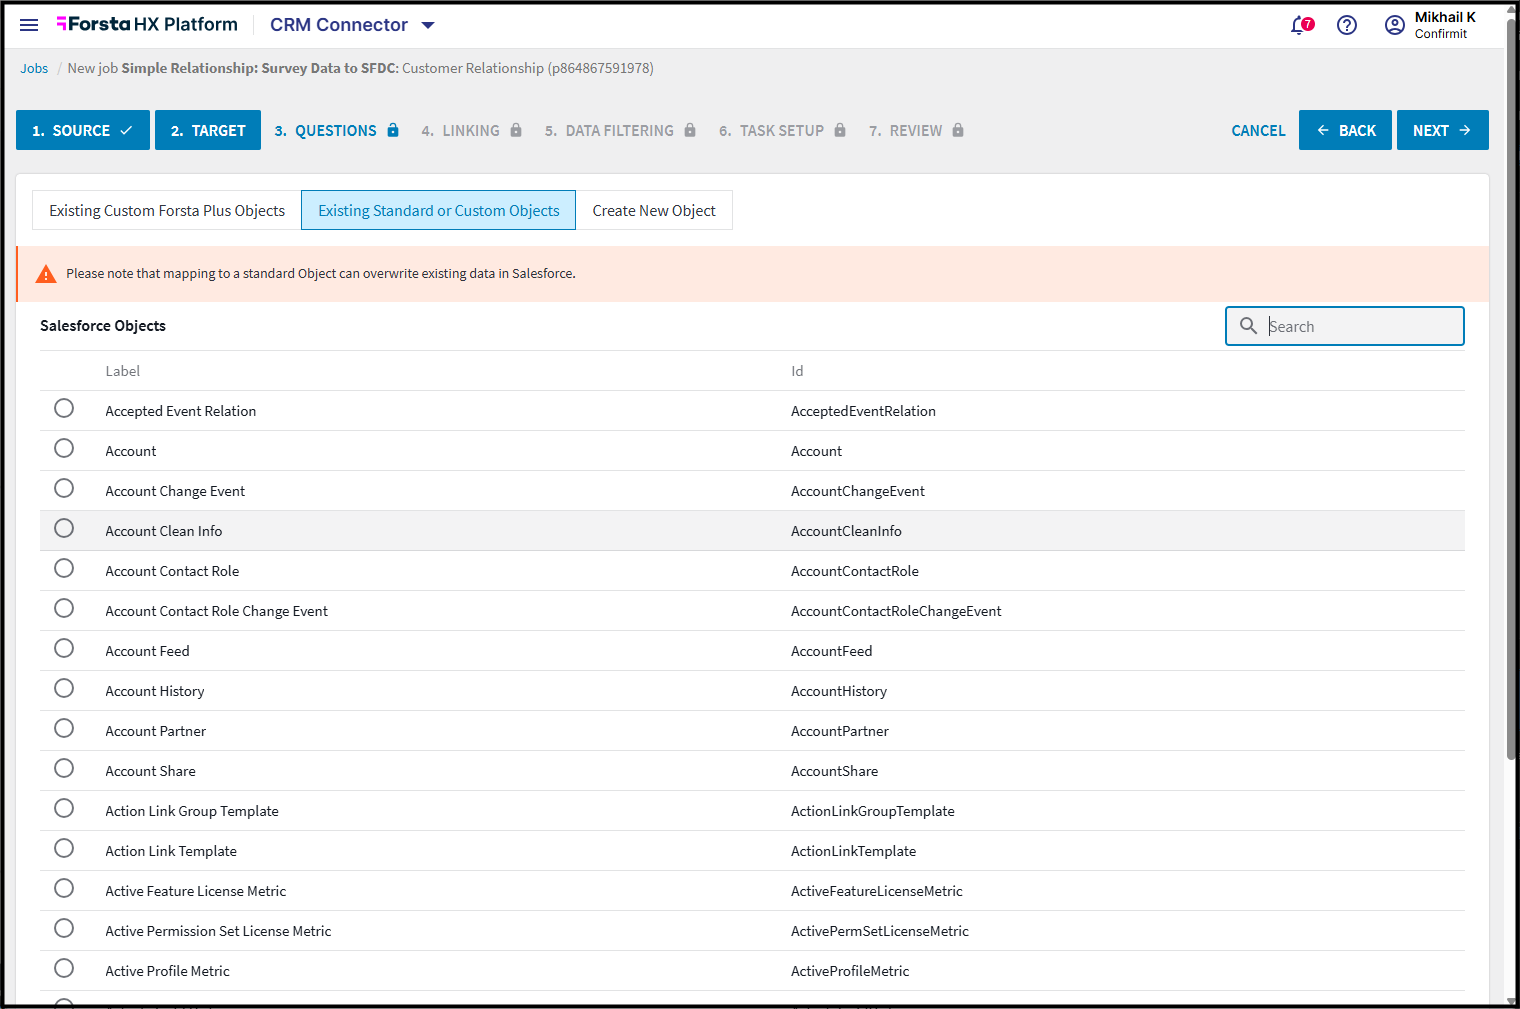Select the Account Feed radio button
The height and width of the screenshot is (1009, 1520).
pos(64,648)
